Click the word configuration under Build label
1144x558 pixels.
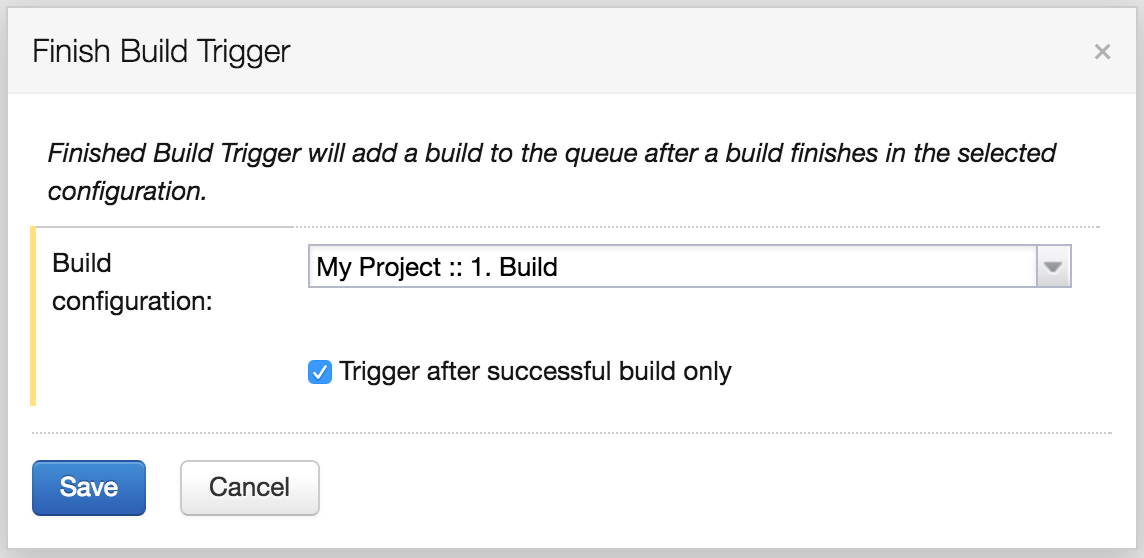pyautogui.click(x=132, y=301)
